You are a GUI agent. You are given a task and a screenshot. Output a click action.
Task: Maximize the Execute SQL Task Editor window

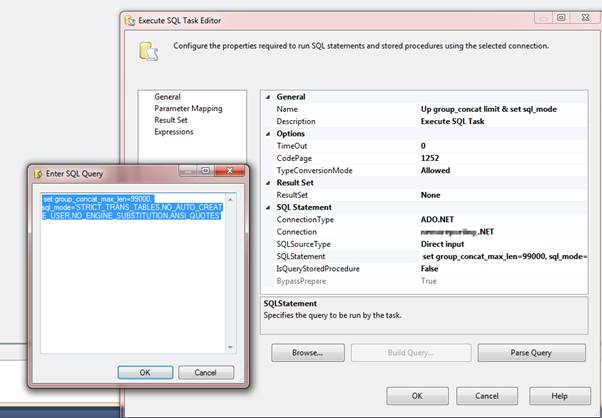[x=562, y=17]
